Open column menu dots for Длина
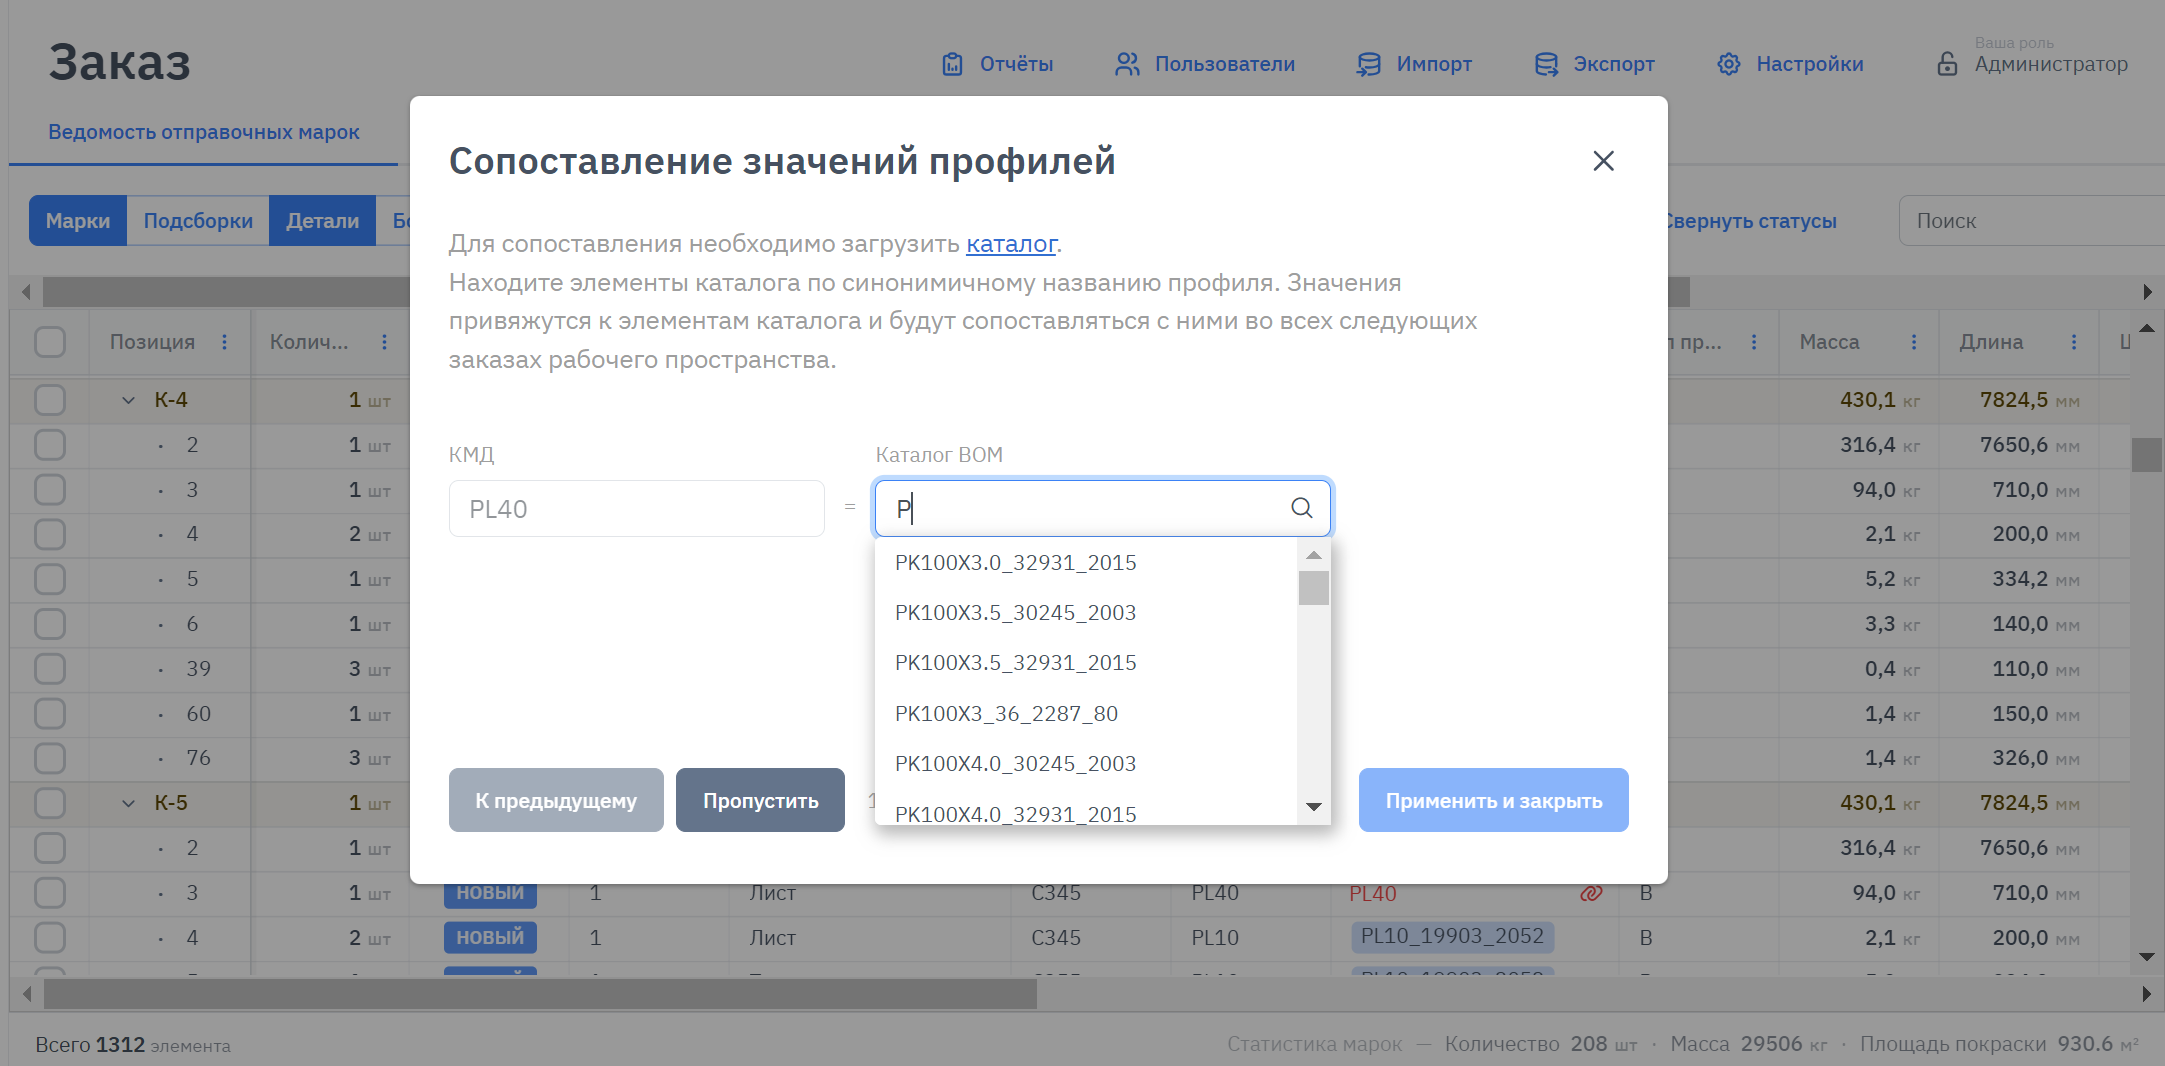 pyautogui.click(x=2074, y=342)
